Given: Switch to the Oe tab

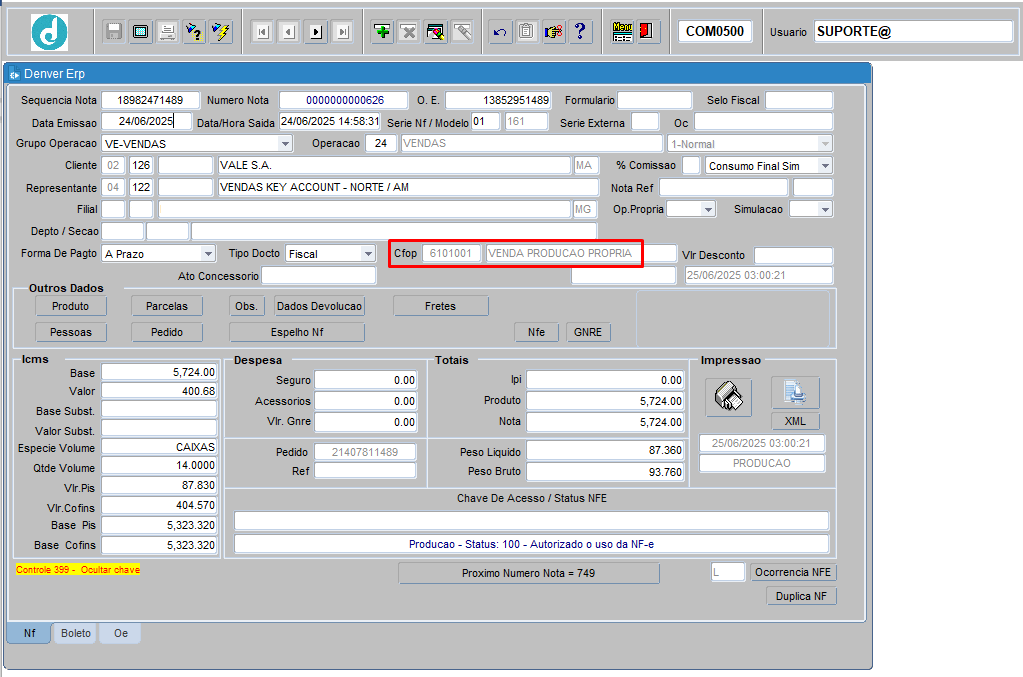Looking at the screenshot, I should click(x=120, y=633).
